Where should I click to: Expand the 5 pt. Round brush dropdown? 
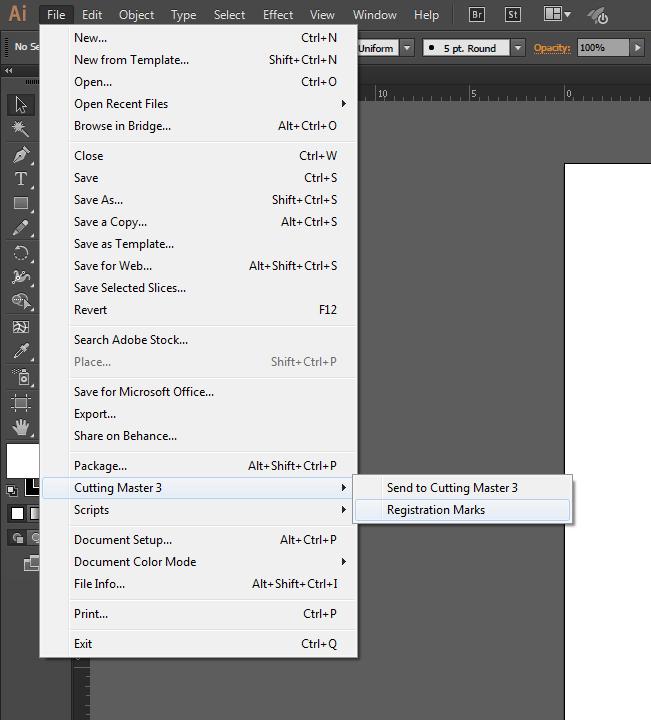[x=517, y=48]
